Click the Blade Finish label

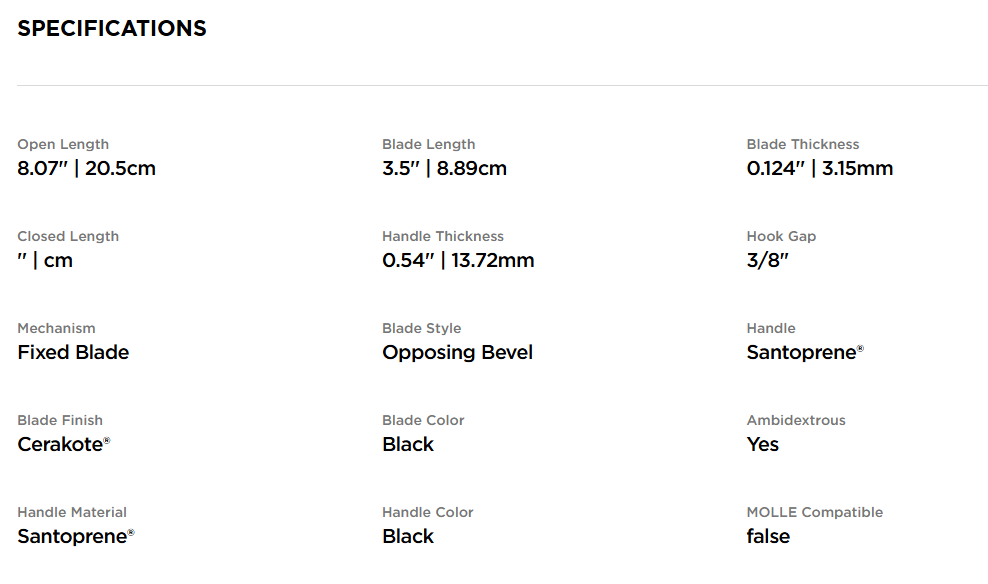click(60, 420)
